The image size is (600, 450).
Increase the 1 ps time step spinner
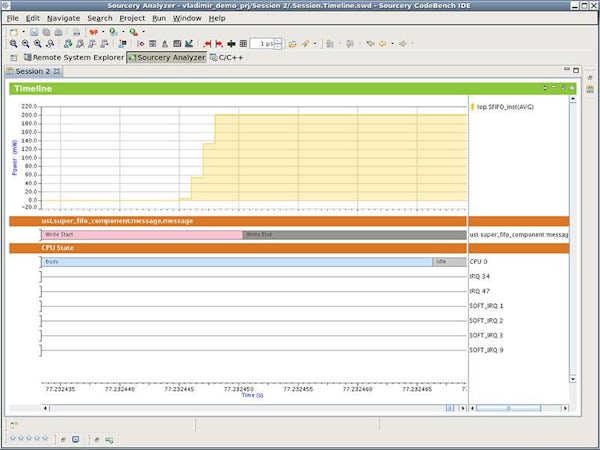[280, 42]
